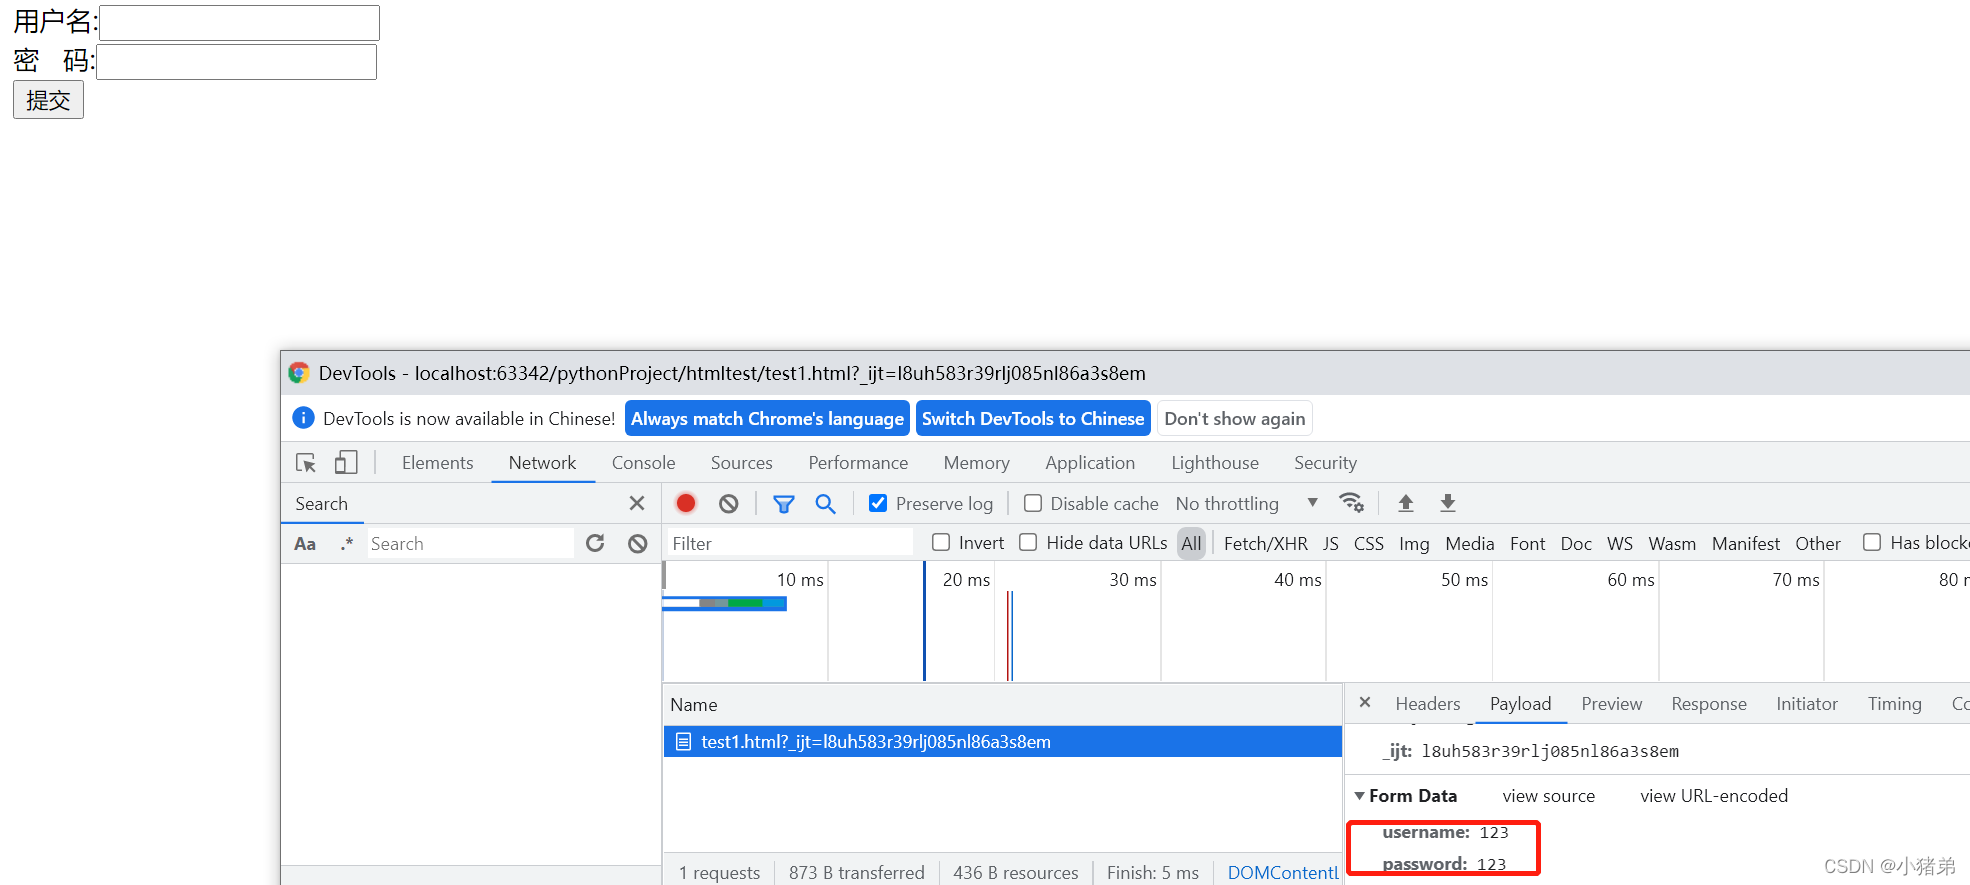Screen dimensions: 1970x885
Task: Enable Hide data URLs checkbox
Action: pyautogui.click(x=1028, y=542)
